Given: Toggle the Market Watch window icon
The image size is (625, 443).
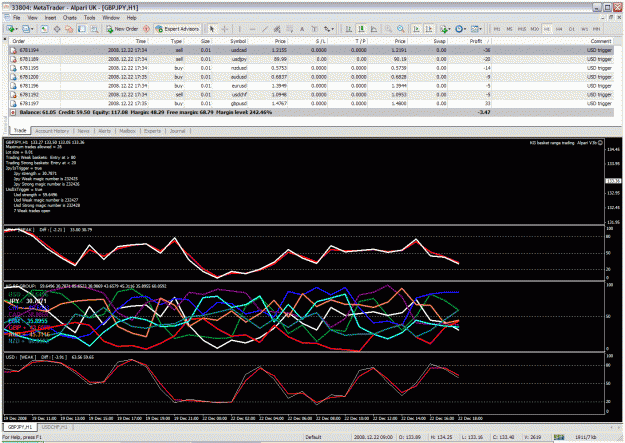Looking at the screenshot, I should click(x=44, y=29).
